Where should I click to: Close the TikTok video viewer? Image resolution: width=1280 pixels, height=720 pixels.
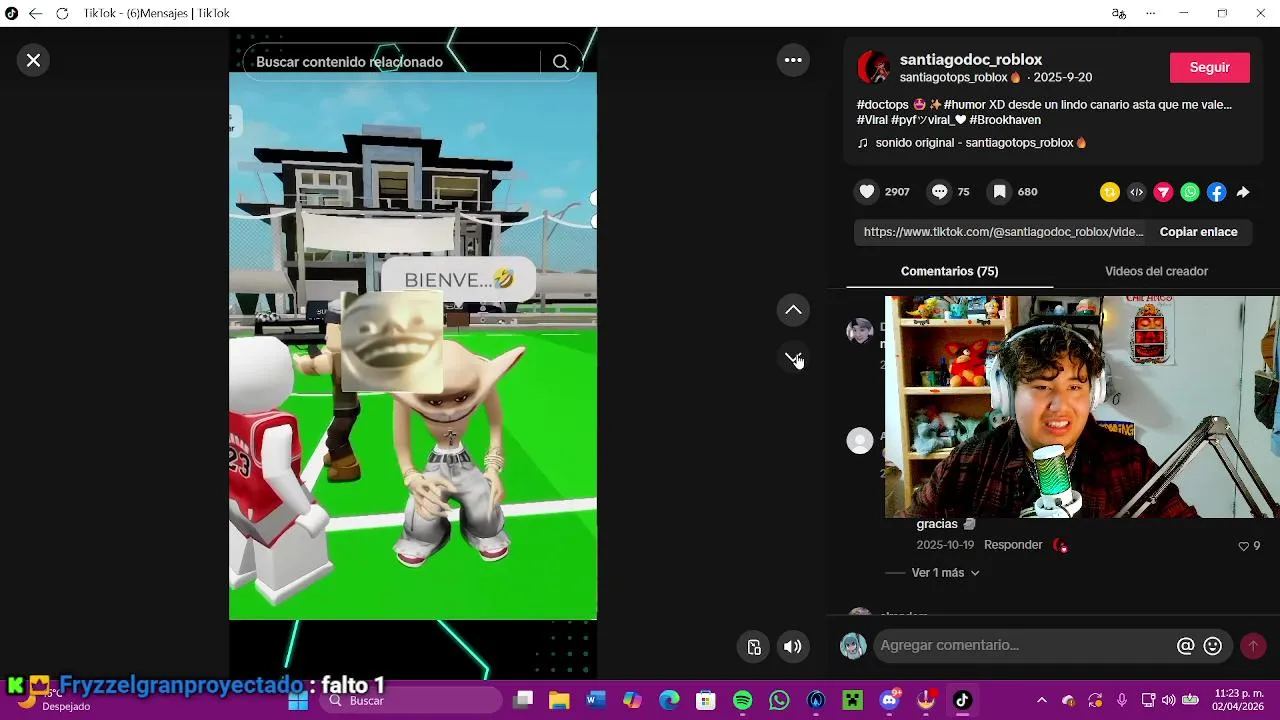click(33, 60)
